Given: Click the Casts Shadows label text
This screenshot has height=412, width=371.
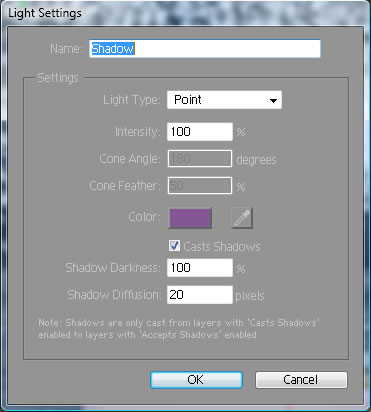Looking at the screenshot, I should coord(222,247).
